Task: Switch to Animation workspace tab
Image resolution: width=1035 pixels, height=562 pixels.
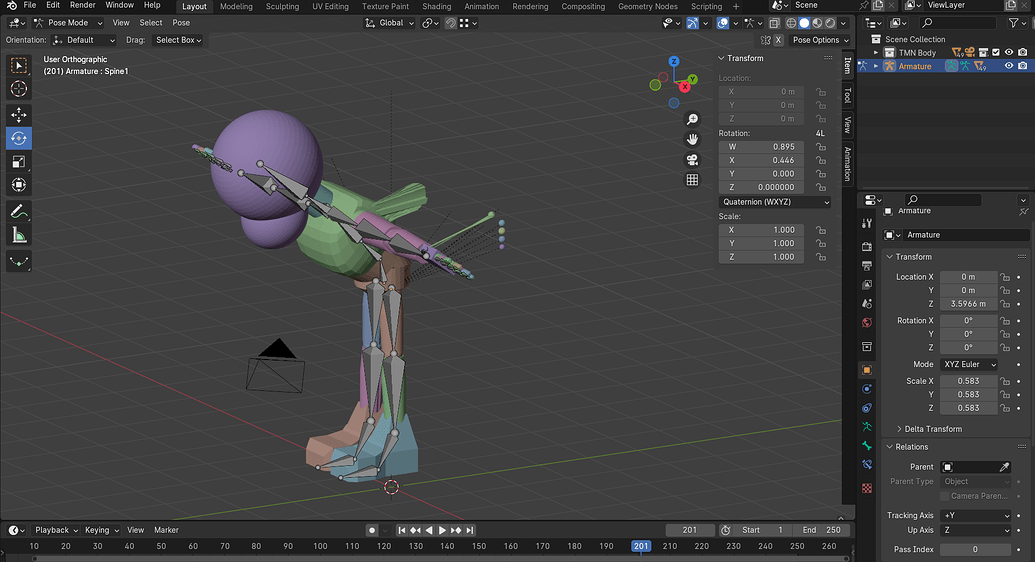Action: pyautogui.click(x=481, y=7)
